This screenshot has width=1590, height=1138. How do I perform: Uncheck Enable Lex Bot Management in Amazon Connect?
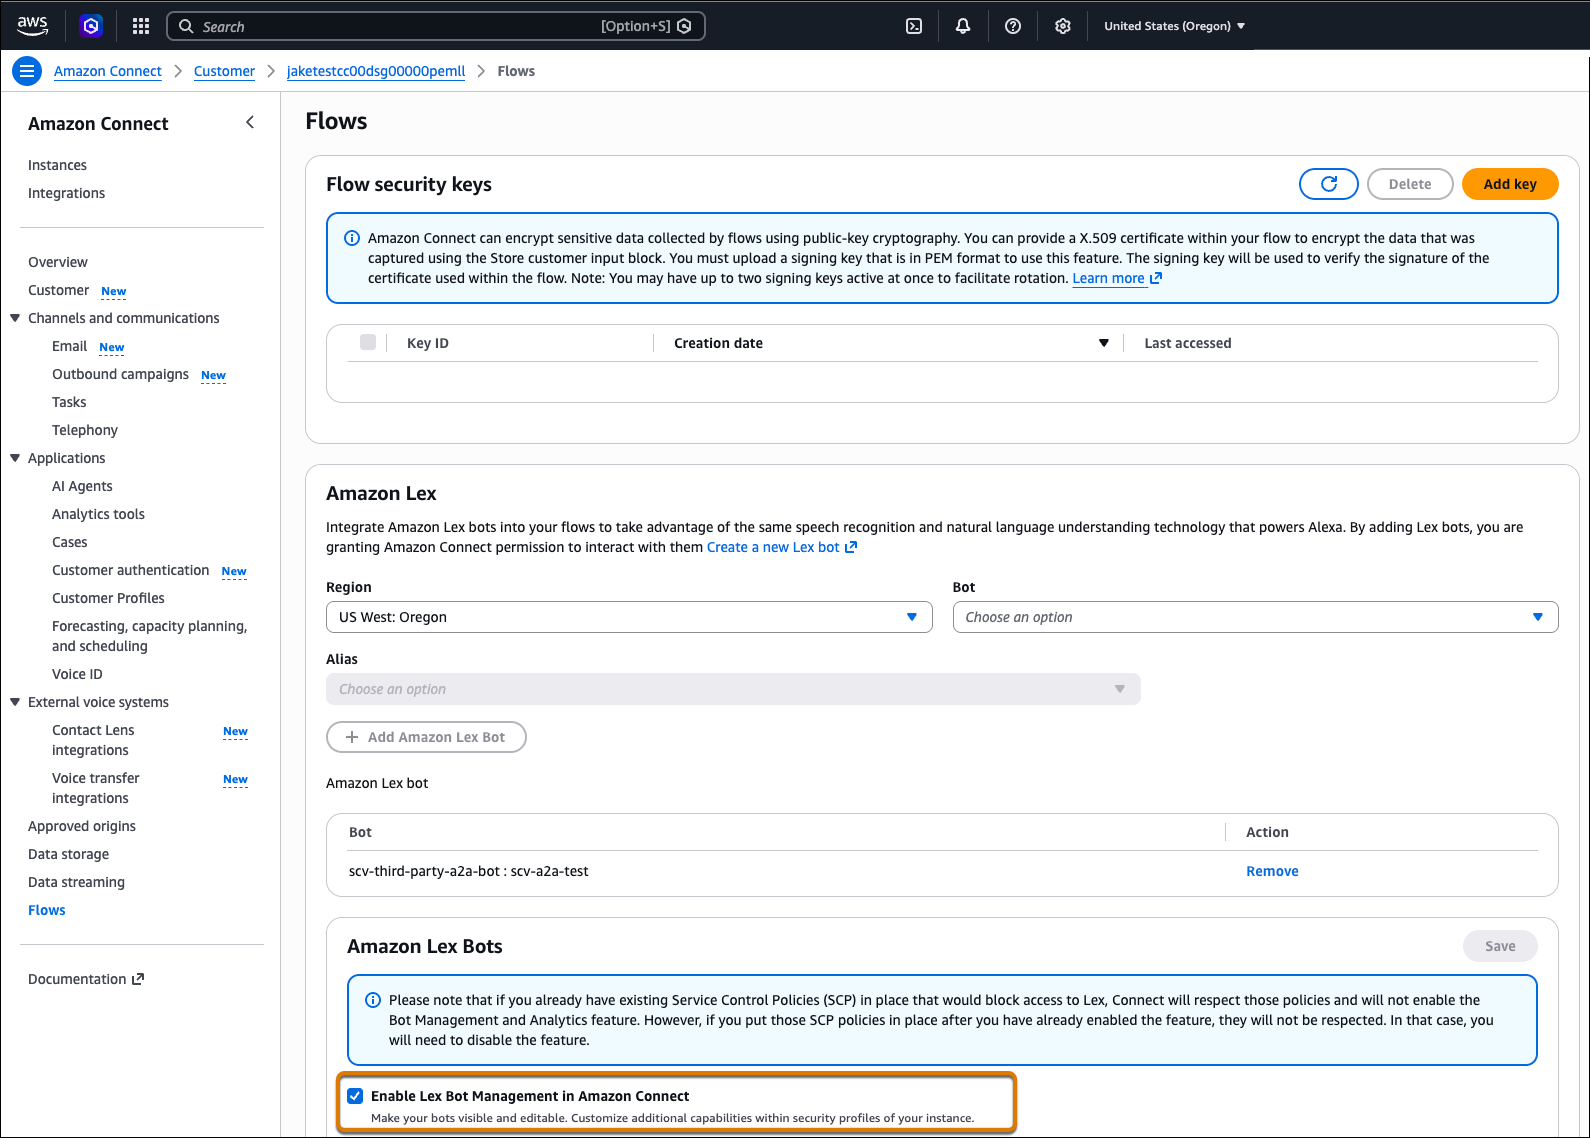point(355,1096)
